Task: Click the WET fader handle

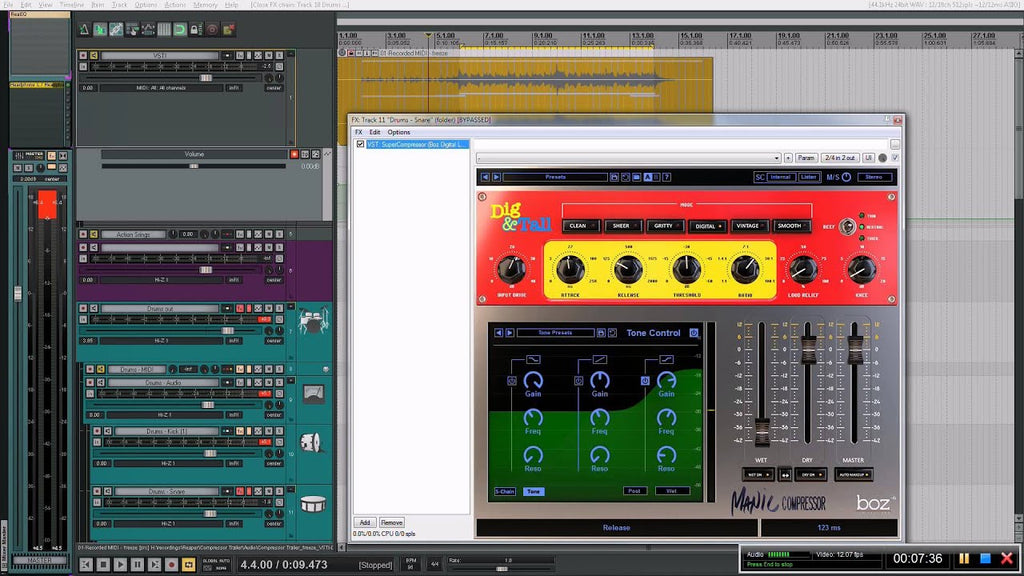Action: point(762,432)
